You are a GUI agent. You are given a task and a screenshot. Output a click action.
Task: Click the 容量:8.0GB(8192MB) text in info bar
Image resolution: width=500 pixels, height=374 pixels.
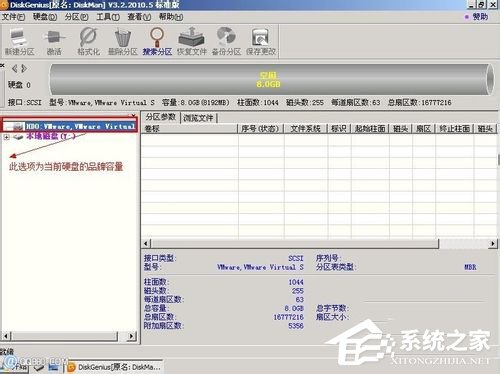[196, 102]
